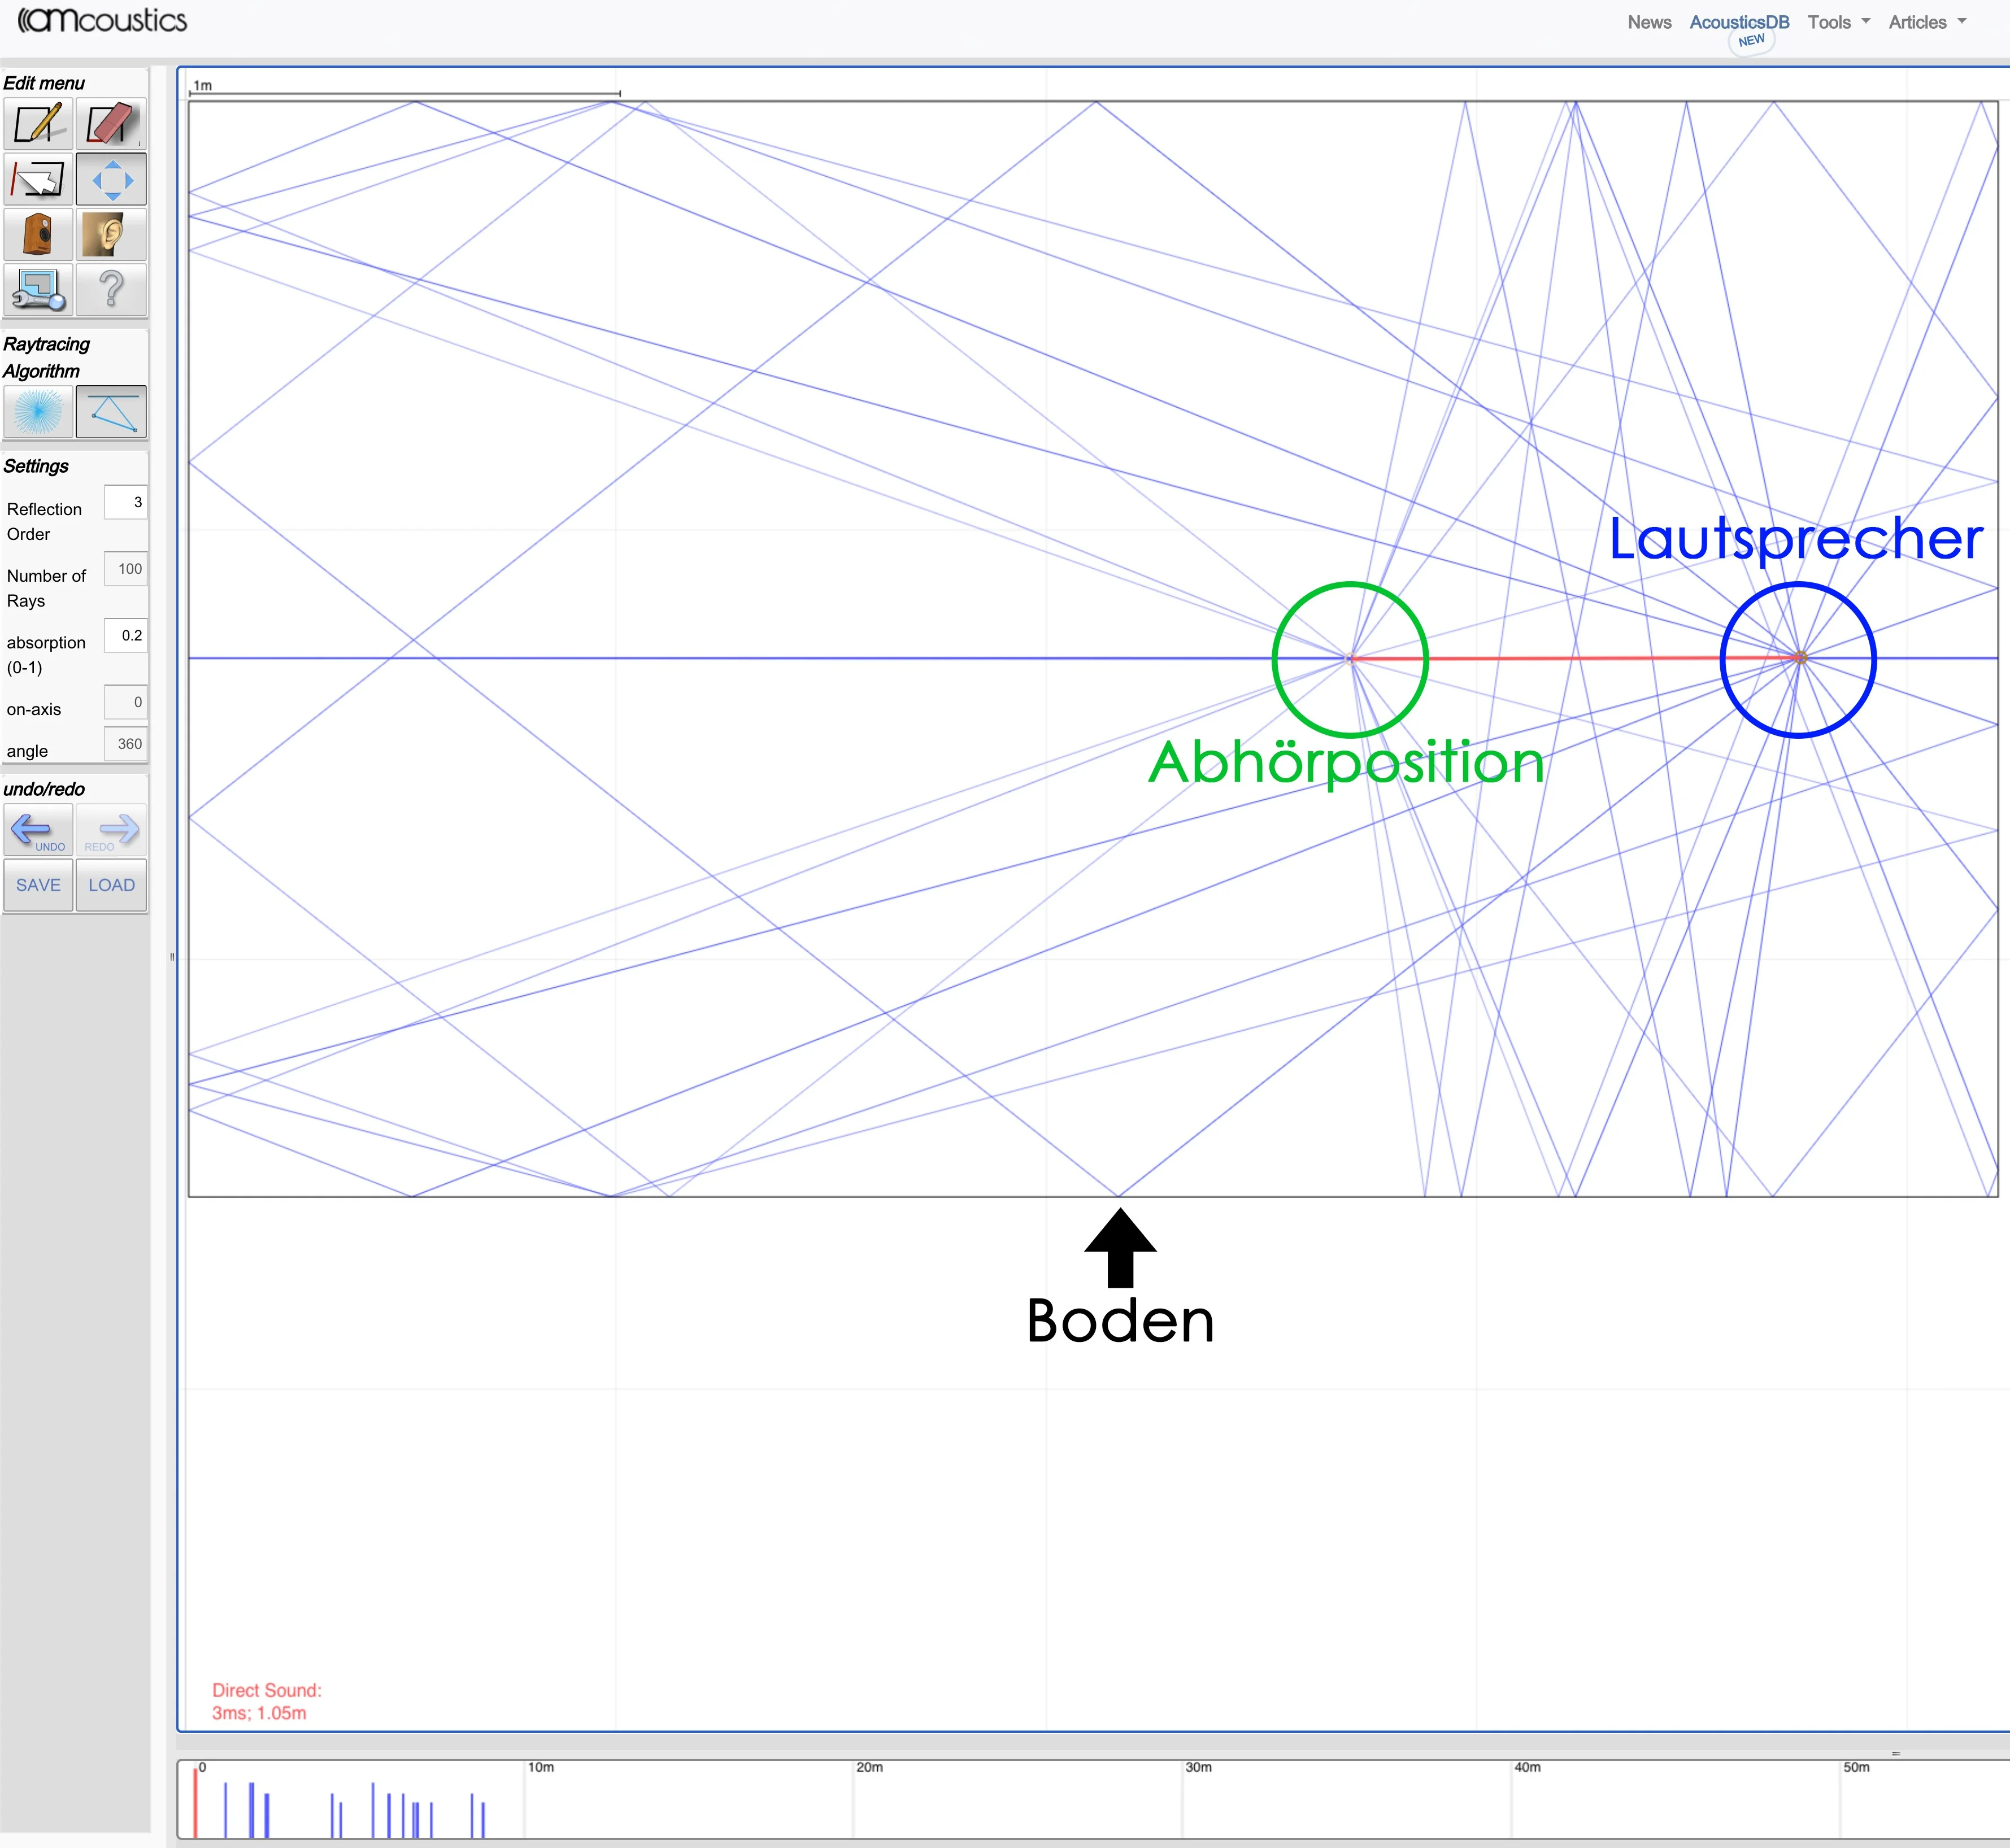Click the amcoustics logo
This screenshot has width=2010, height=1848.
103,20
